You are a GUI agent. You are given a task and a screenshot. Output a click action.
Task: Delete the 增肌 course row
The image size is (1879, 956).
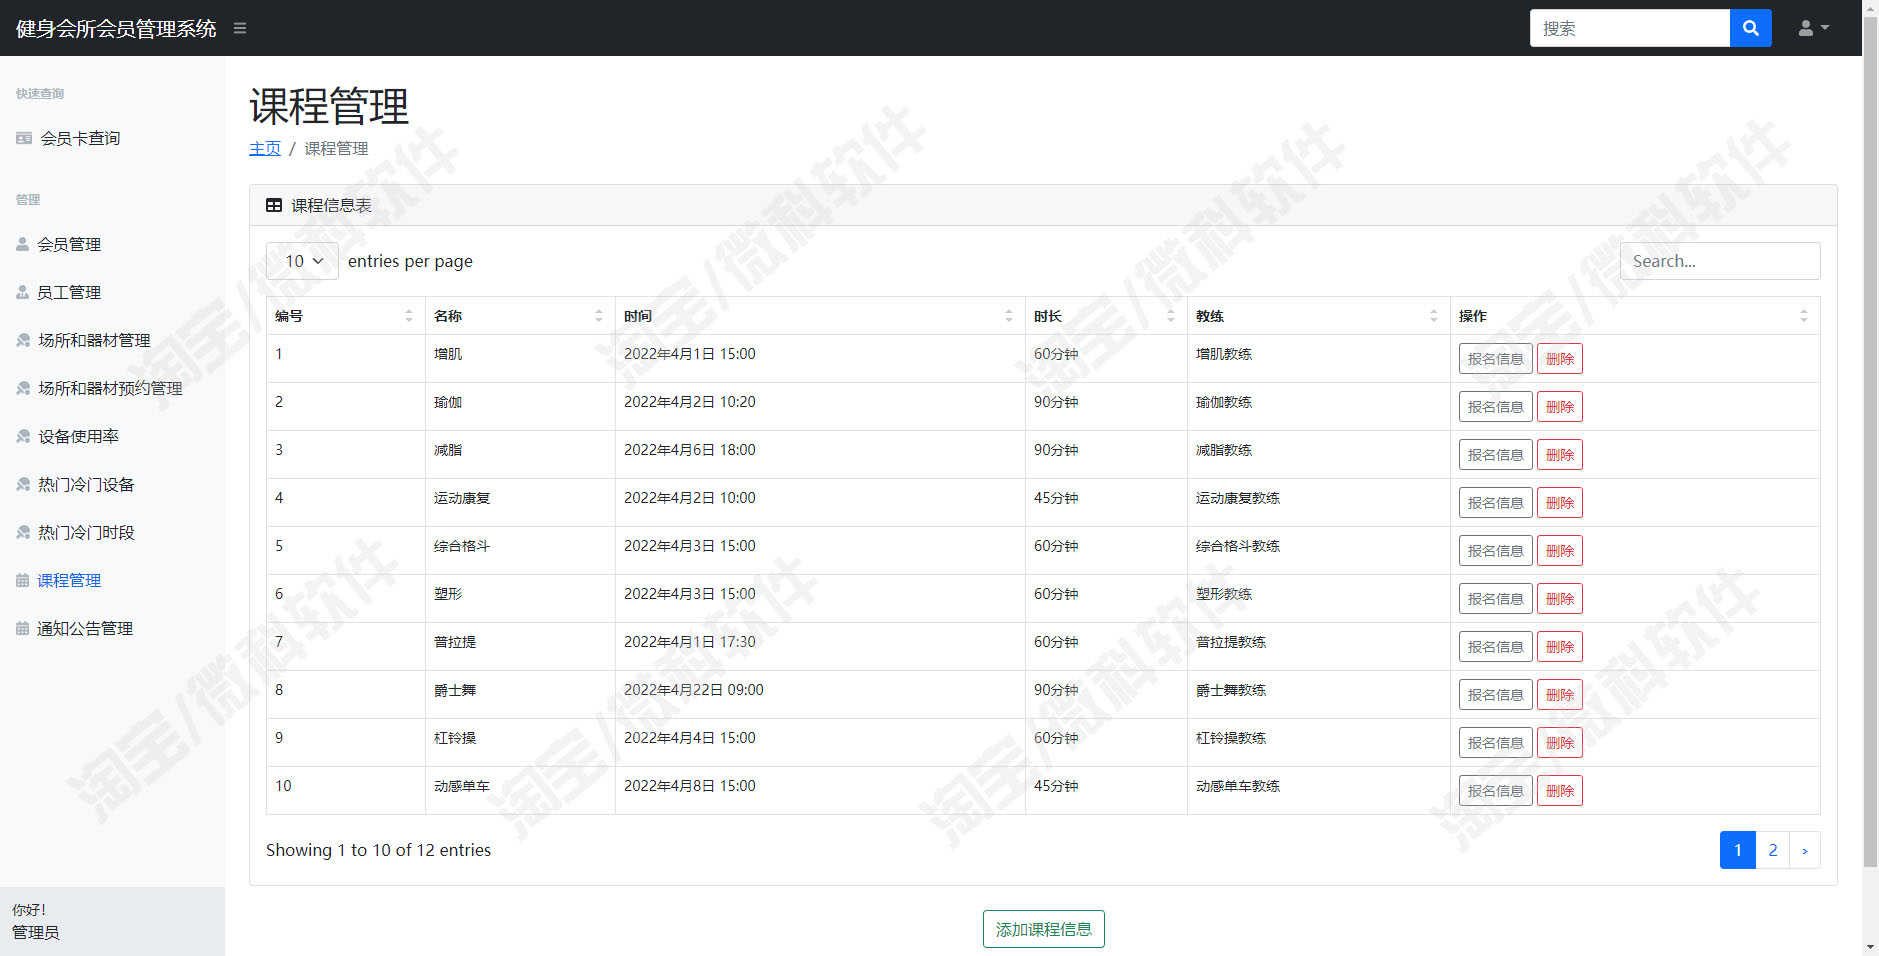point(1559,359)
